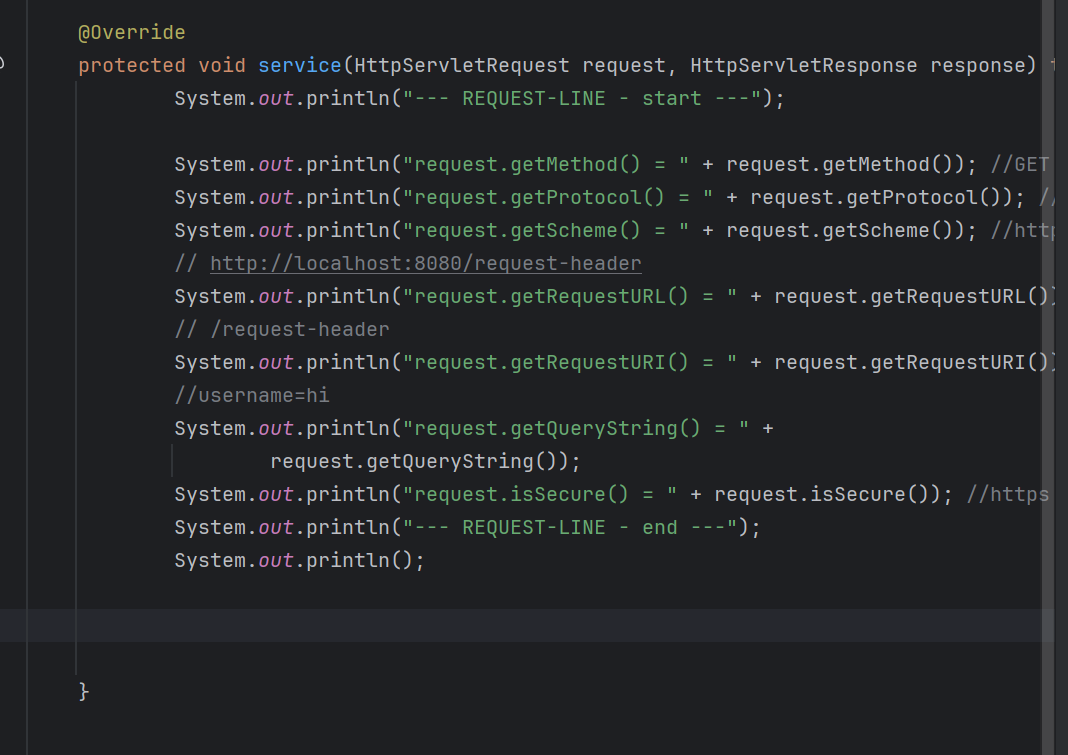The width and height of the screenshot is (1068, 755).
Task: Open the localhost:8080/request-header link in comment
Action: pos(426,263)
